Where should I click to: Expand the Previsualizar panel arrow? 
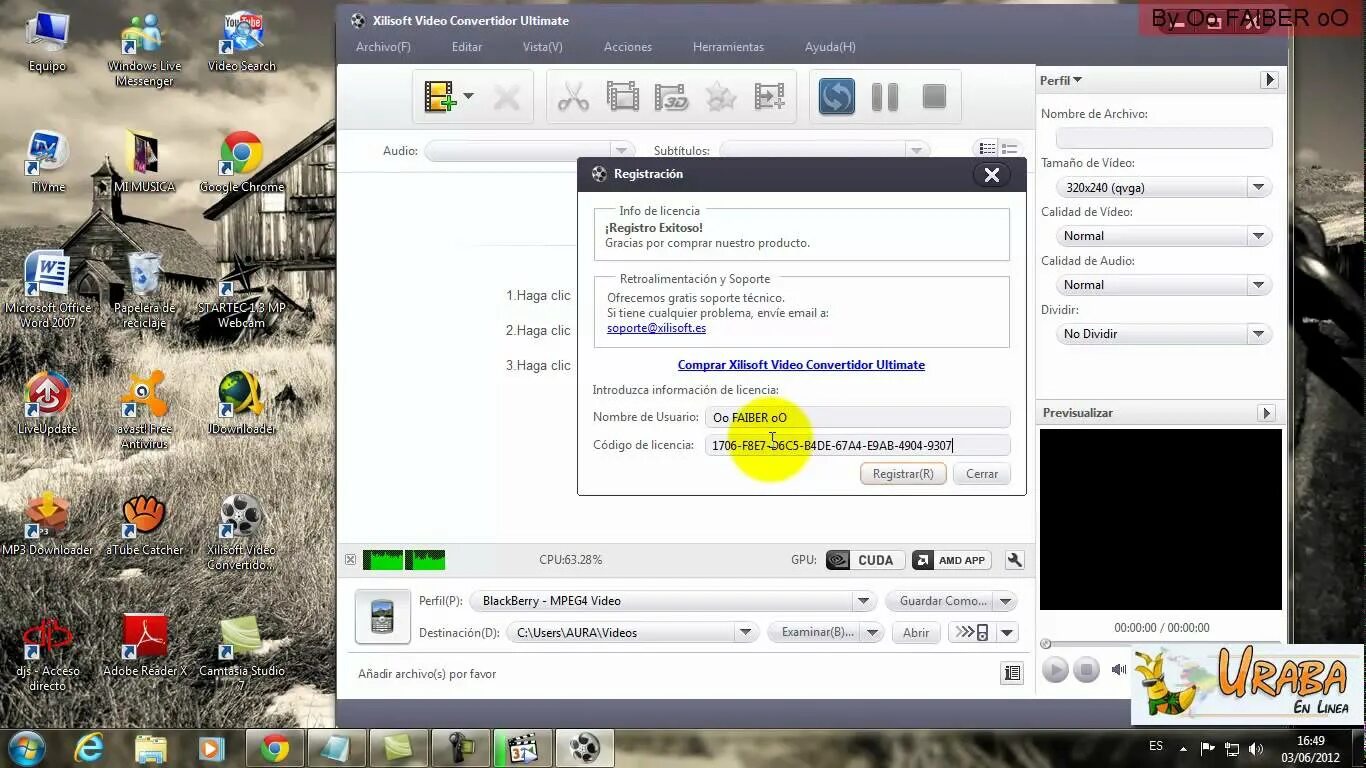(x=1266, y=413)
